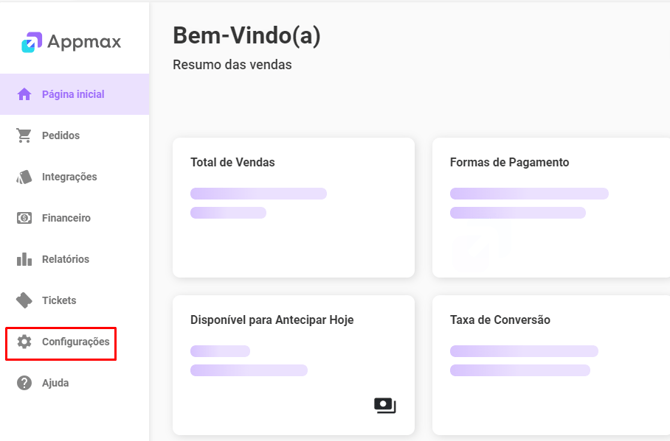Viewport: 670px width, 441px height.
Task: Click the Financeiro money icon
Action: coord(25,218)
